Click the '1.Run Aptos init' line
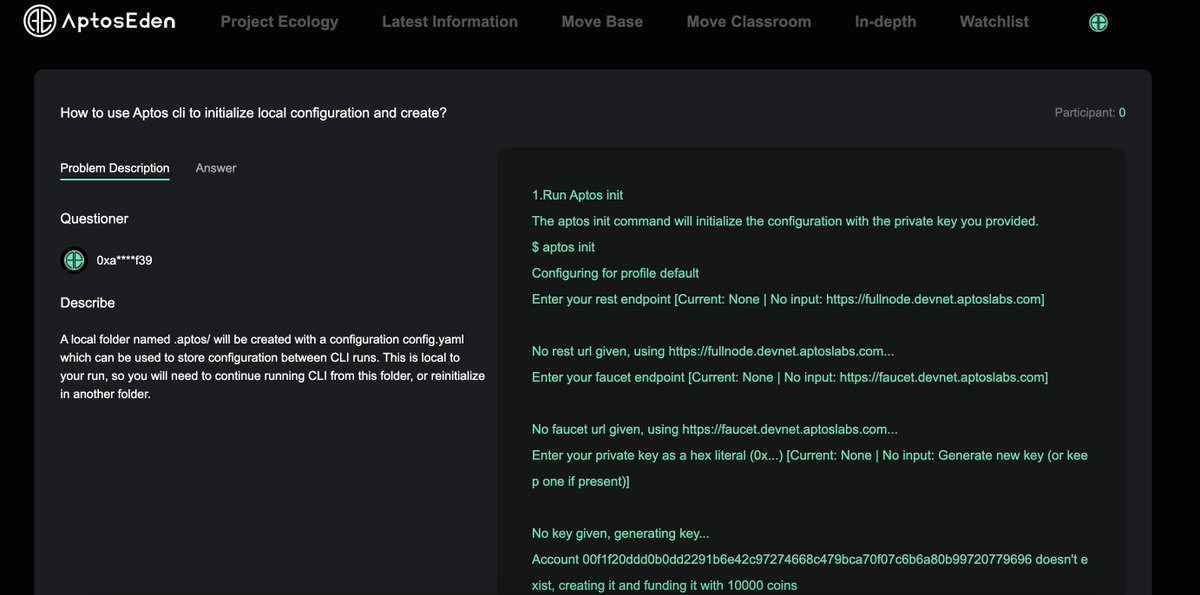The width and height of the screenshot is (1200, 595). [x=578, y=195]
